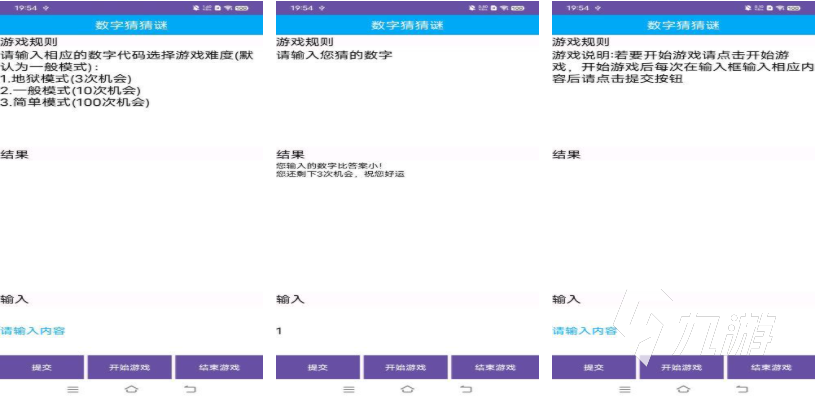Click 结束游戏 on the difficulty selection screen
The image size is (816, 397).
(x=219, y=367)
